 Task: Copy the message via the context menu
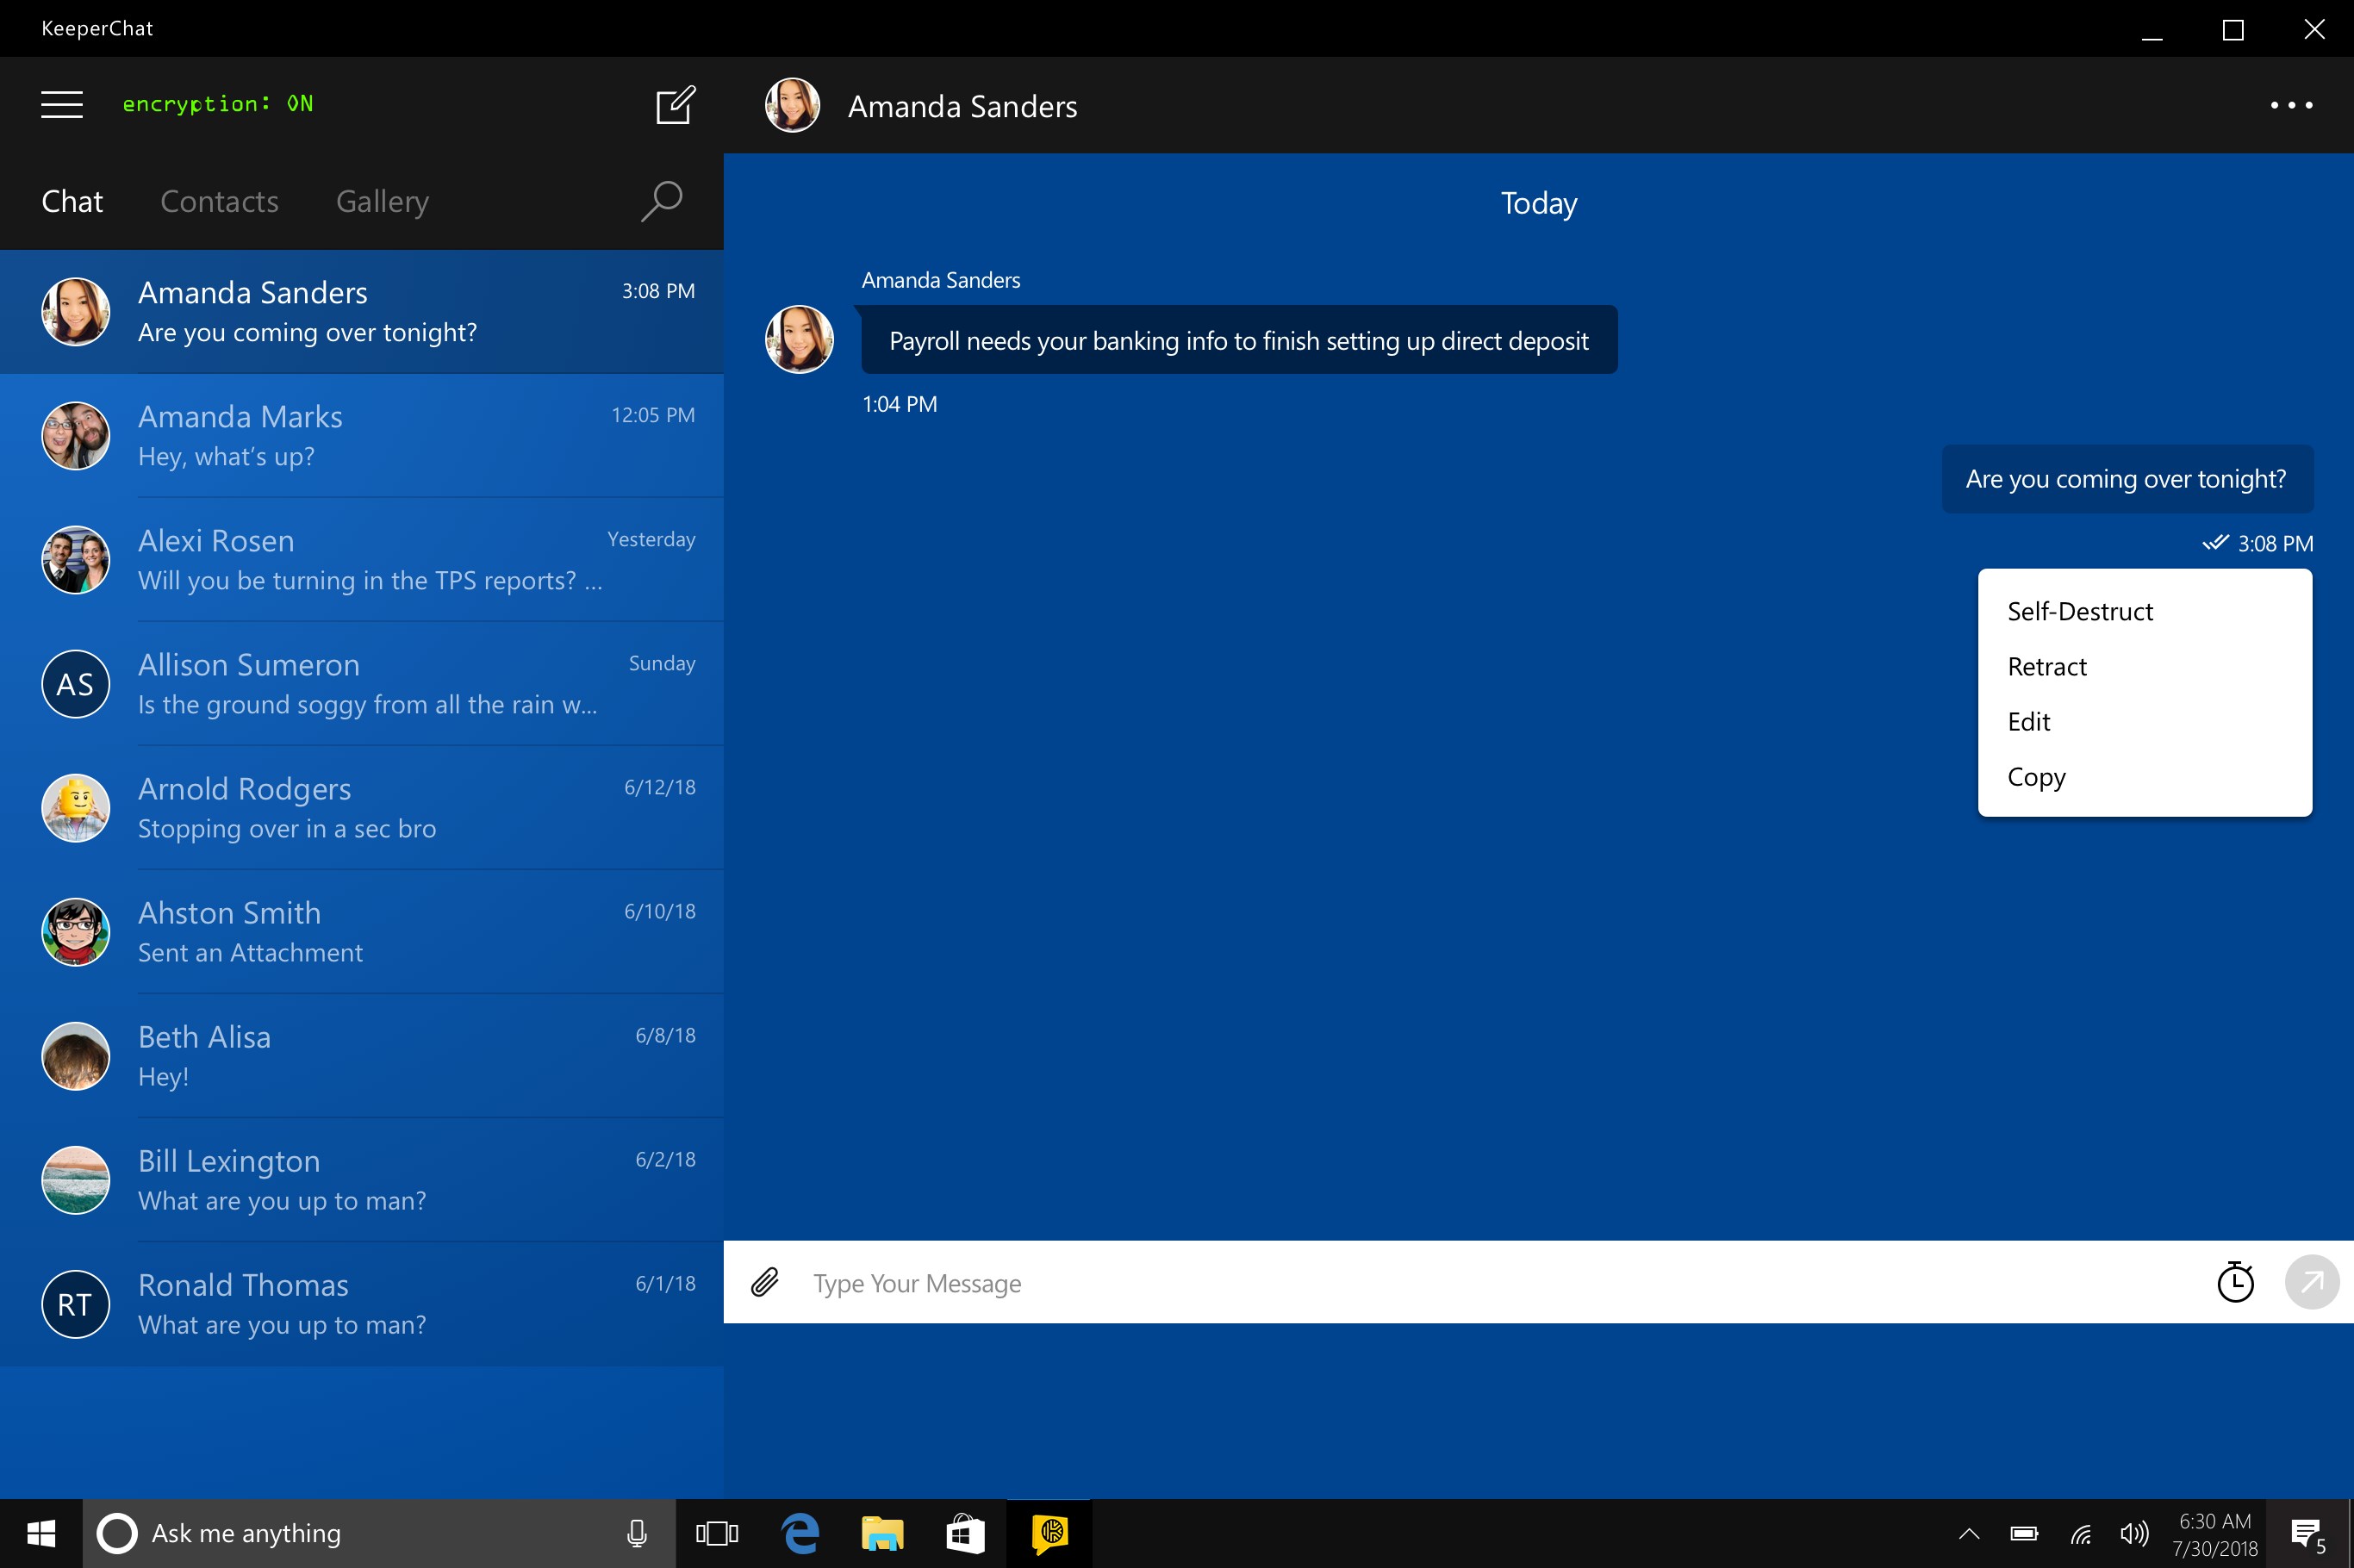point(2034,777)
